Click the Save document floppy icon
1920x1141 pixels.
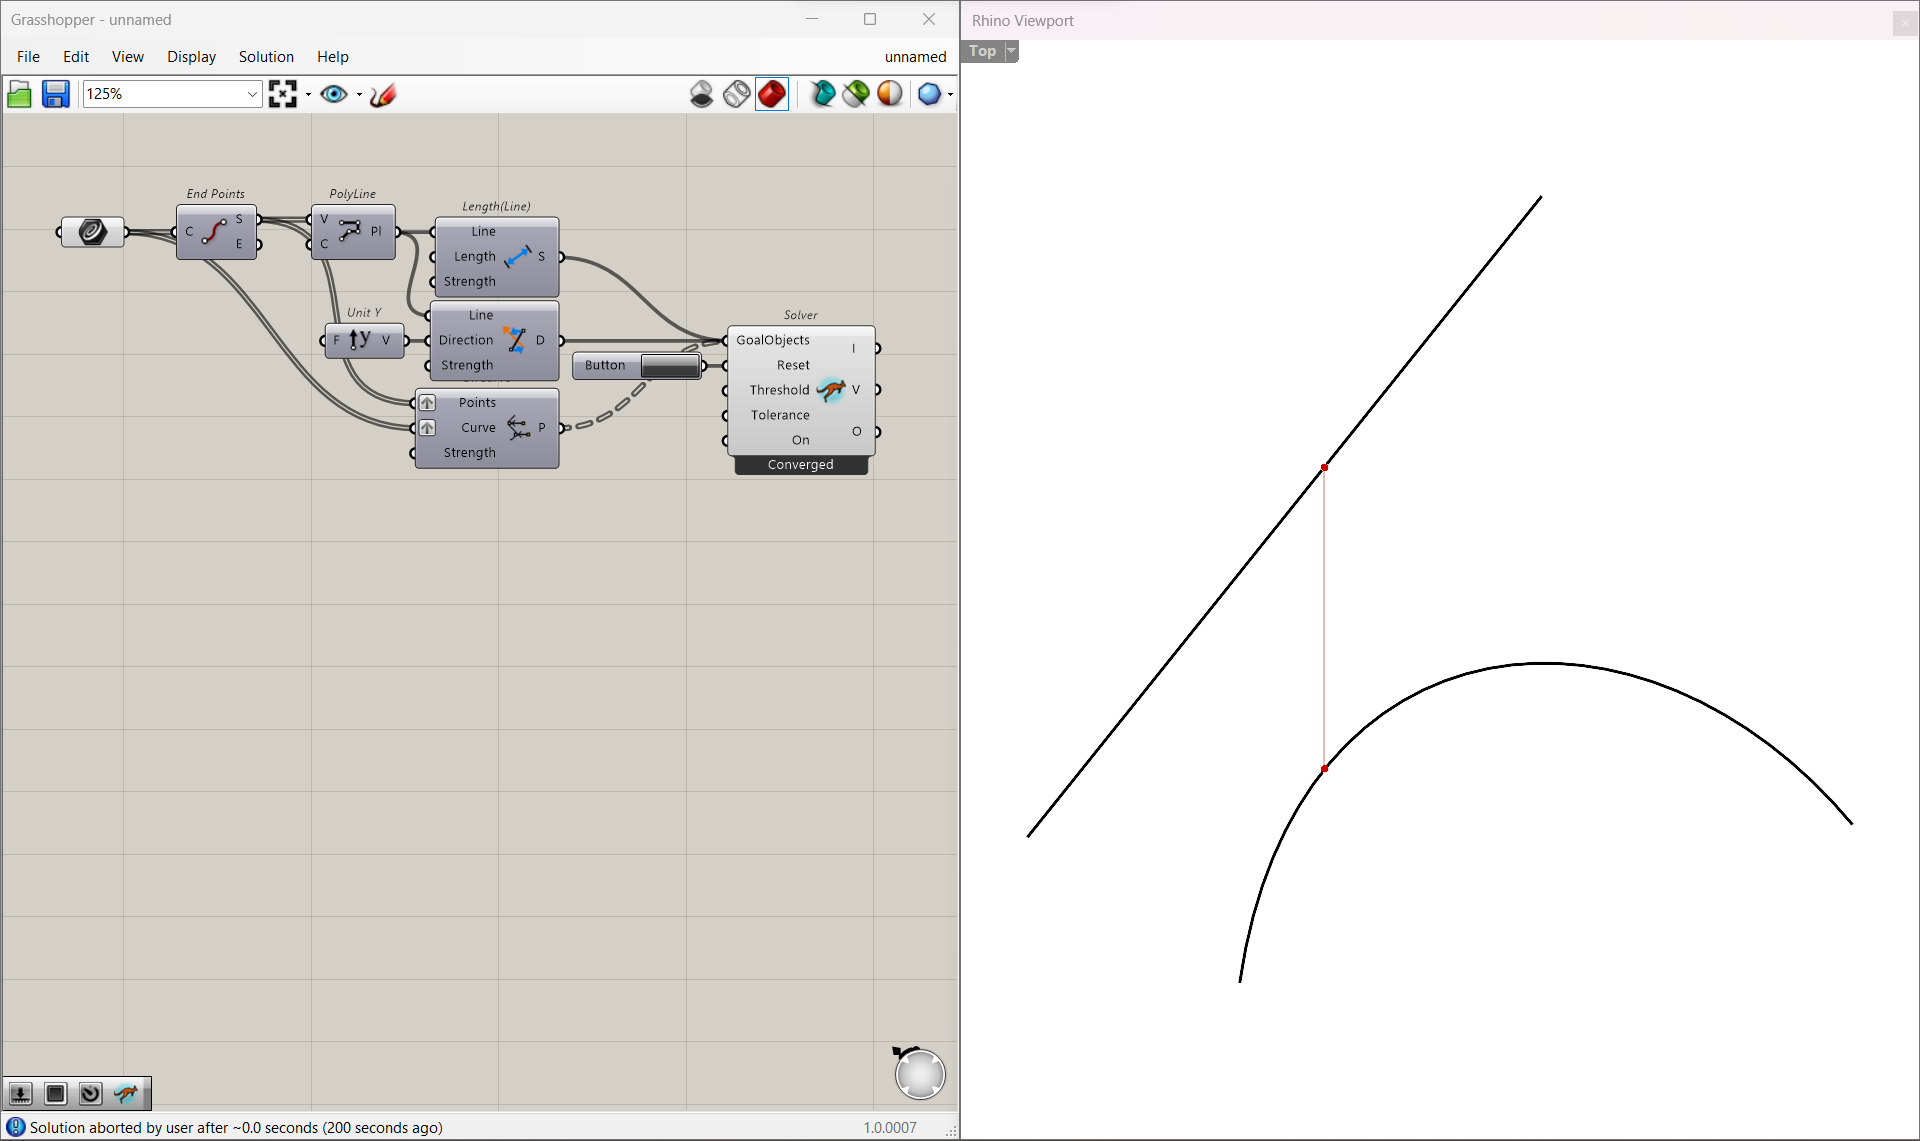coord(55,94)
